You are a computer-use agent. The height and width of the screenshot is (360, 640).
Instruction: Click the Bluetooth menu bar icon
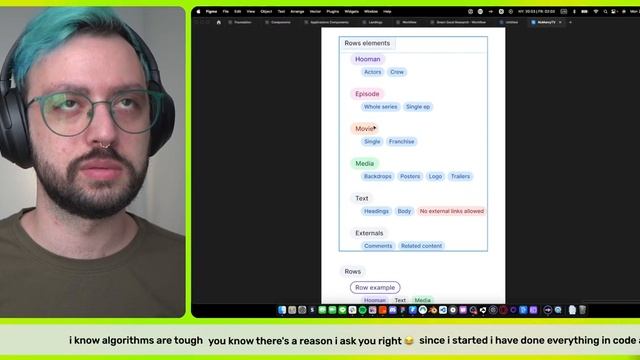click(574, 11)
